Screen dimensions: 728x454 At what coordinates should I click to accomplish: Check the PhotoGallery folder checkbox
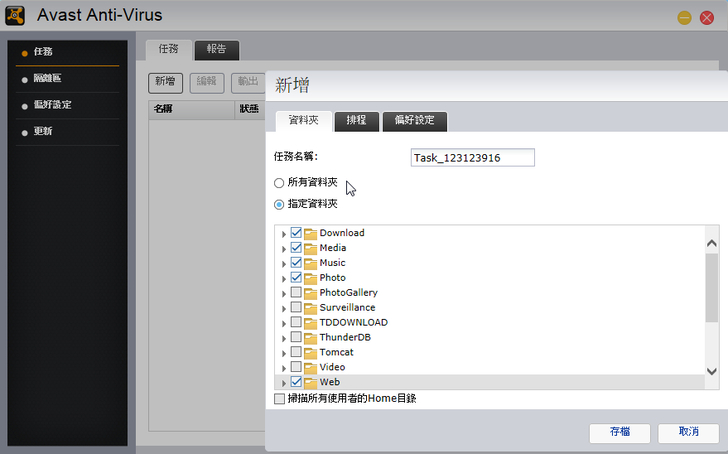tap(296, 292)
